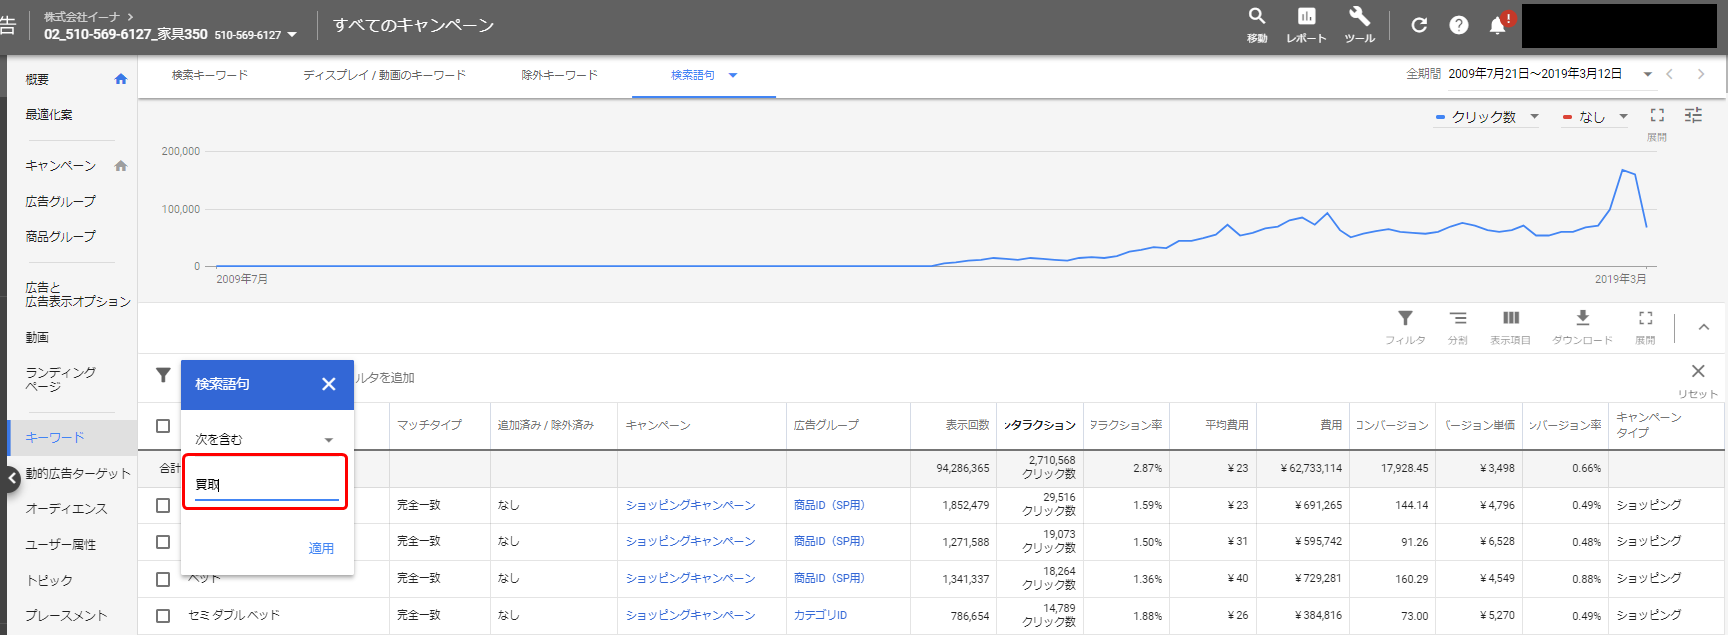Check the row with 1,271,588 impressions
The width and height of the screenshot is (1728, 635).
[x=163, y=542]
